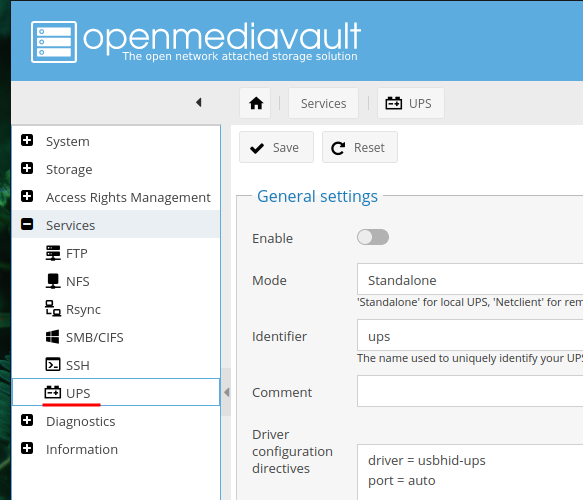583x500 pixels.
Task: Expand Access Rights Management node
Action: [x=27, y=196]
